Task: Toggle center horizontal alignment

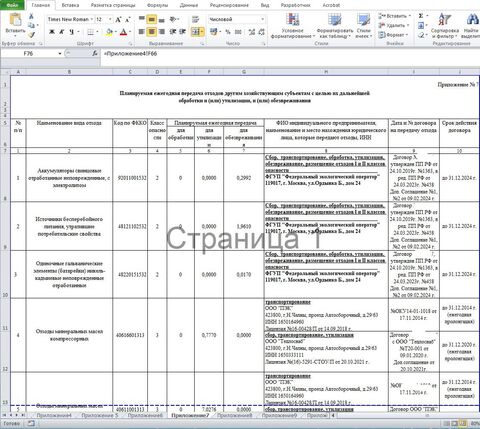Action: tap(151, 32)
